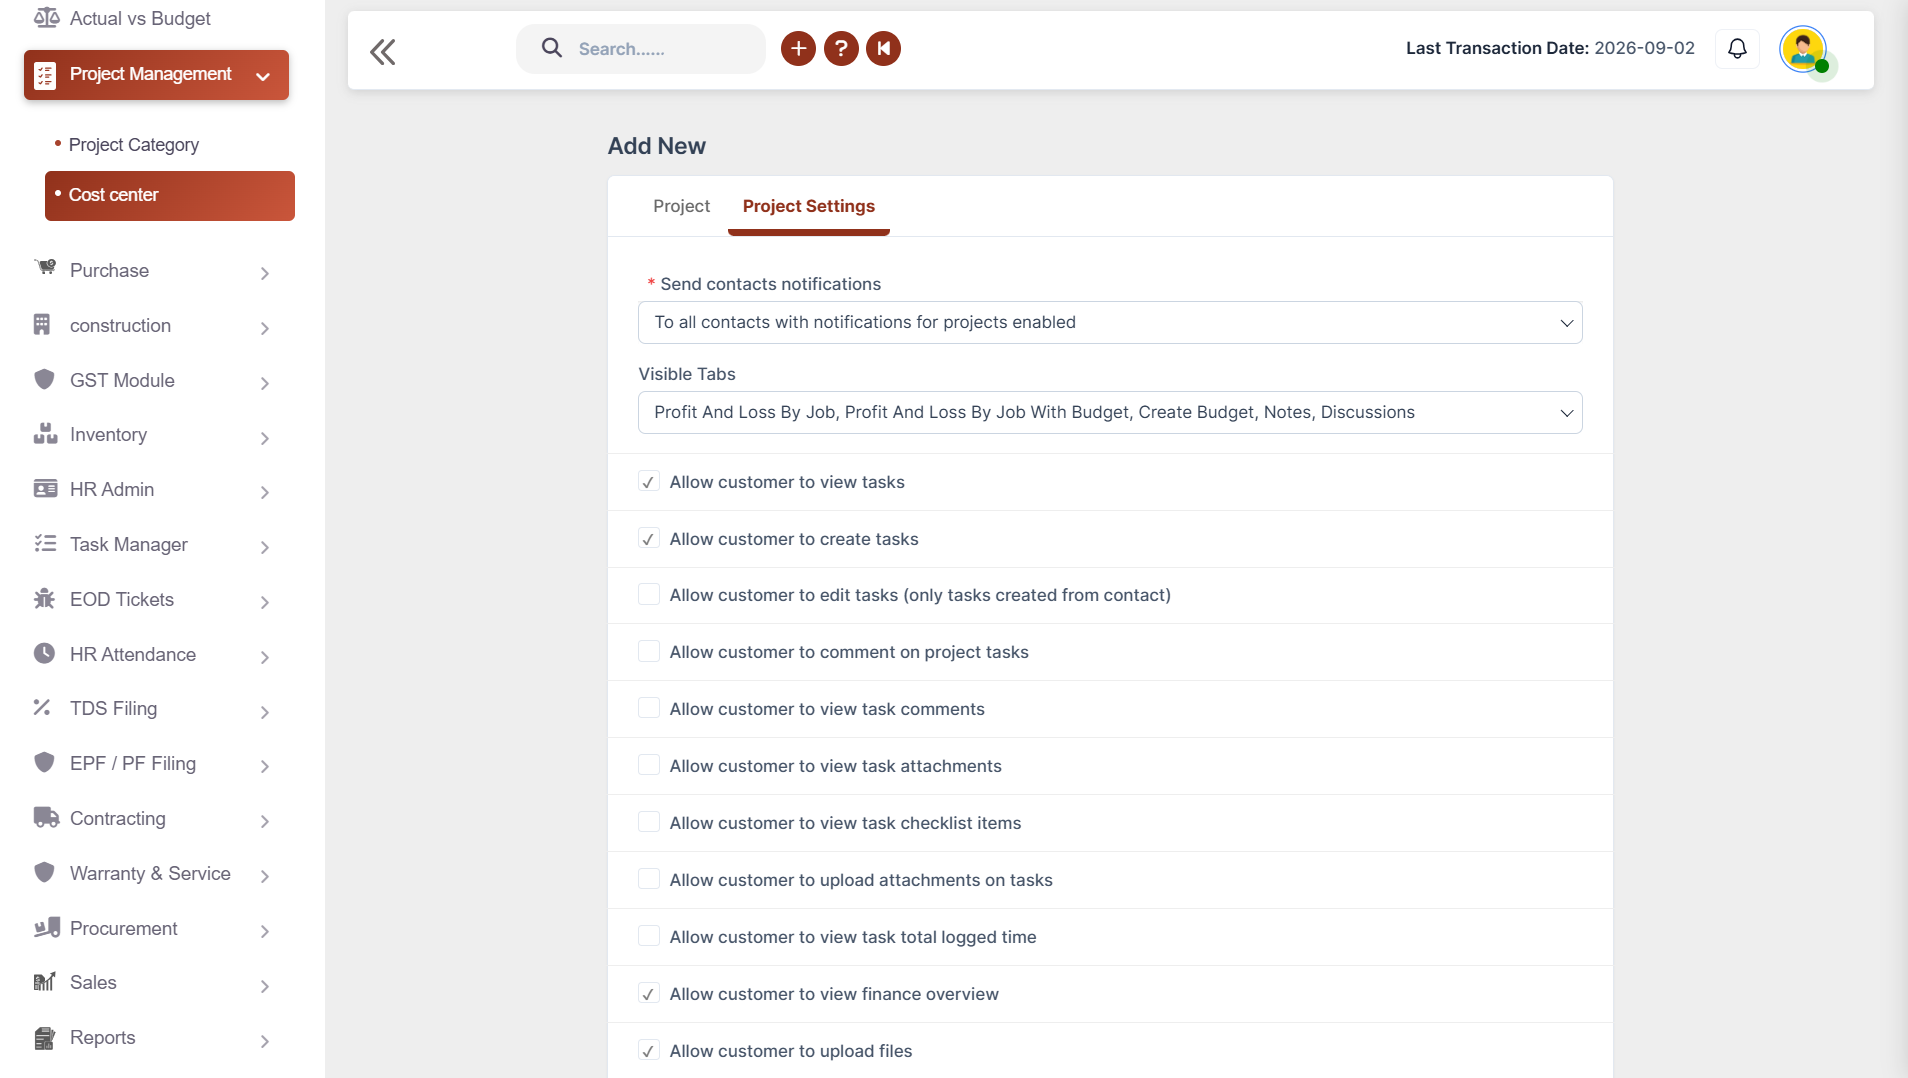Open Warranty & Service menu label
Viewport: 1908px width, 1078px height.
tap(150, 873)
